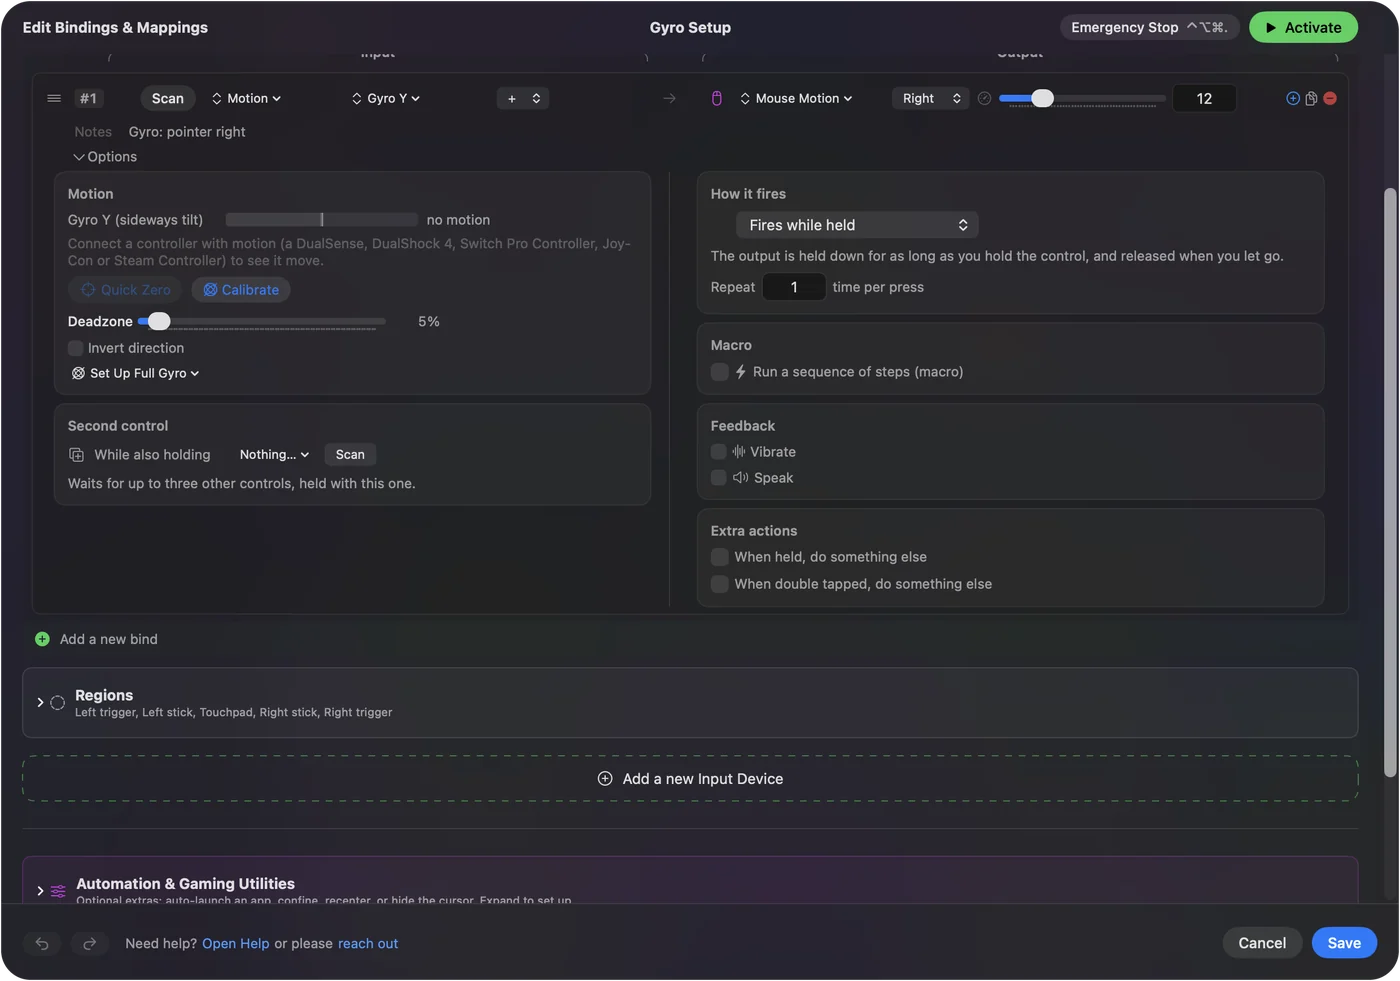Open the Motion input type dropdown
The width and height of the screenshot is (1400, 981).
click(x=246, y=98)
